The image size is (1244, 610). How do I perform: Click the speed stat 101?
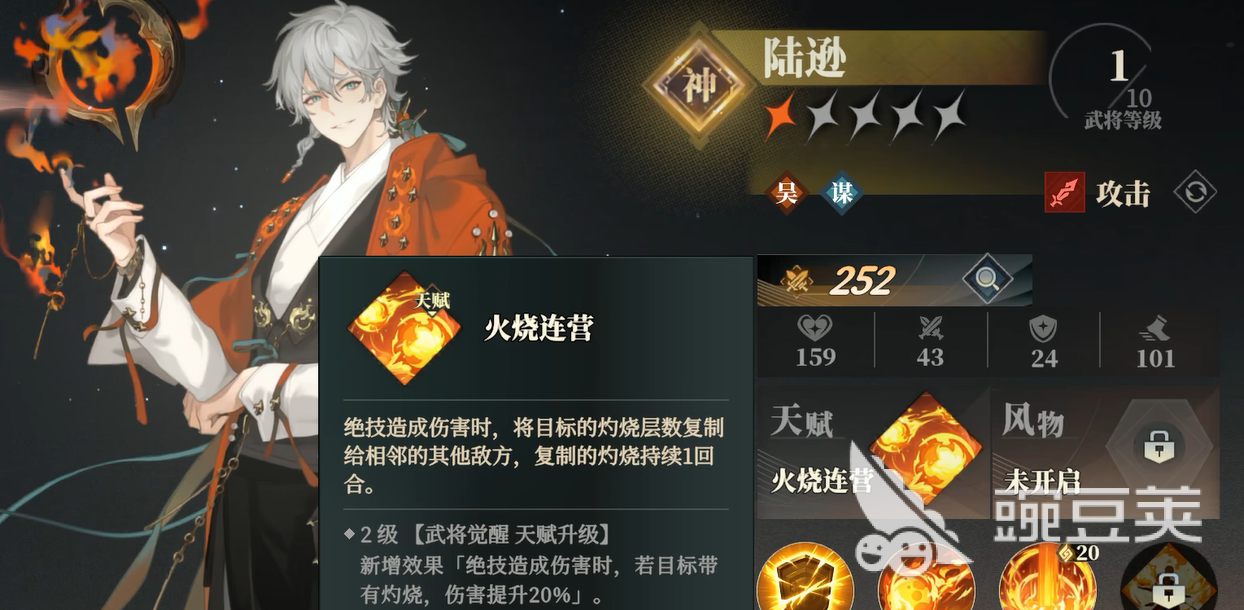[x=1156, y=341]
